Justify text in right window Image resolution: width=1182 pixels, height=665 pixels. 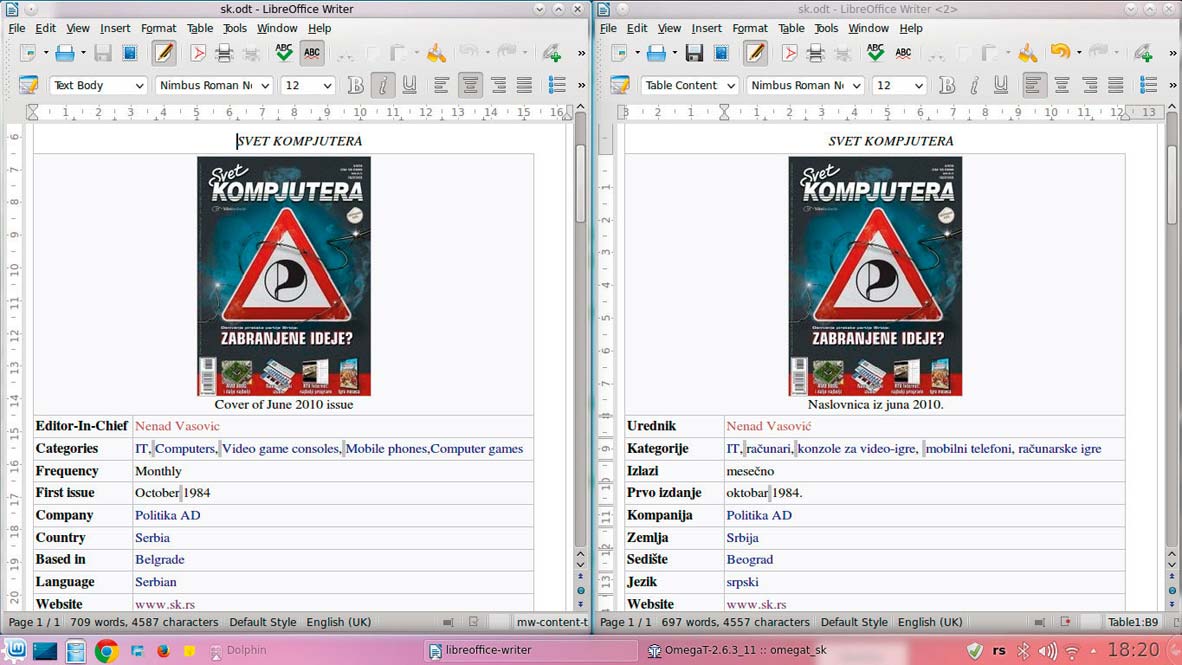point(1116,85)
